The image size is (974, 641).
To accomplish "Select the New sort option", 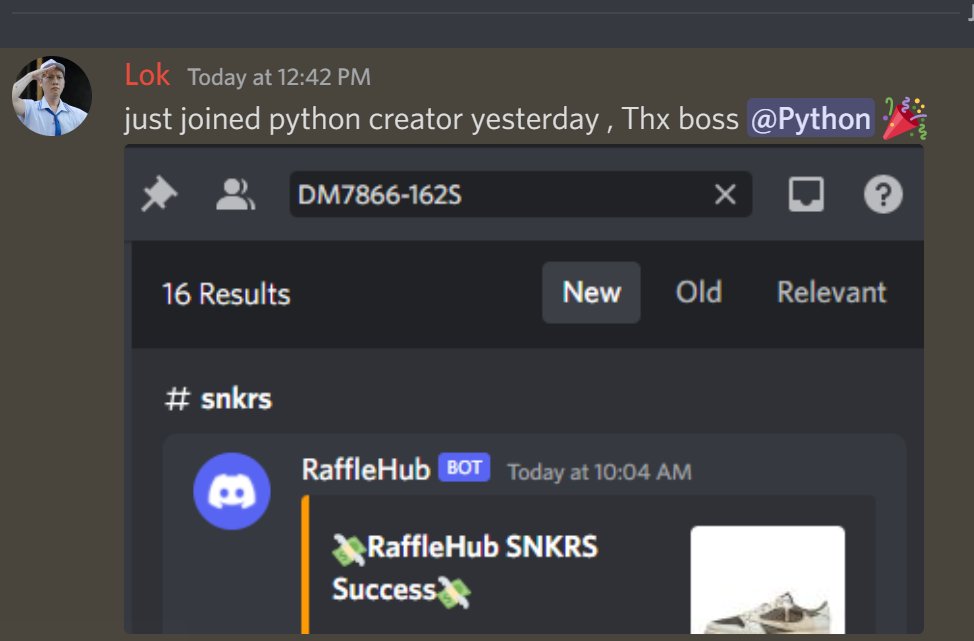I will (x=591, y=293).
